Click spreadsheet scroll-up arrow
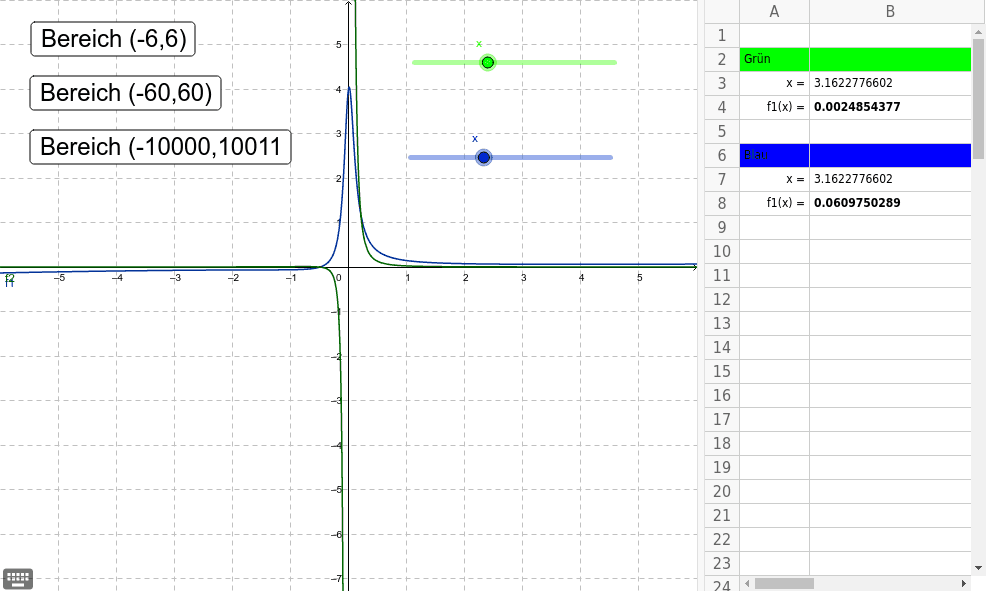This screenshot has height=593, width=988. 979,31
